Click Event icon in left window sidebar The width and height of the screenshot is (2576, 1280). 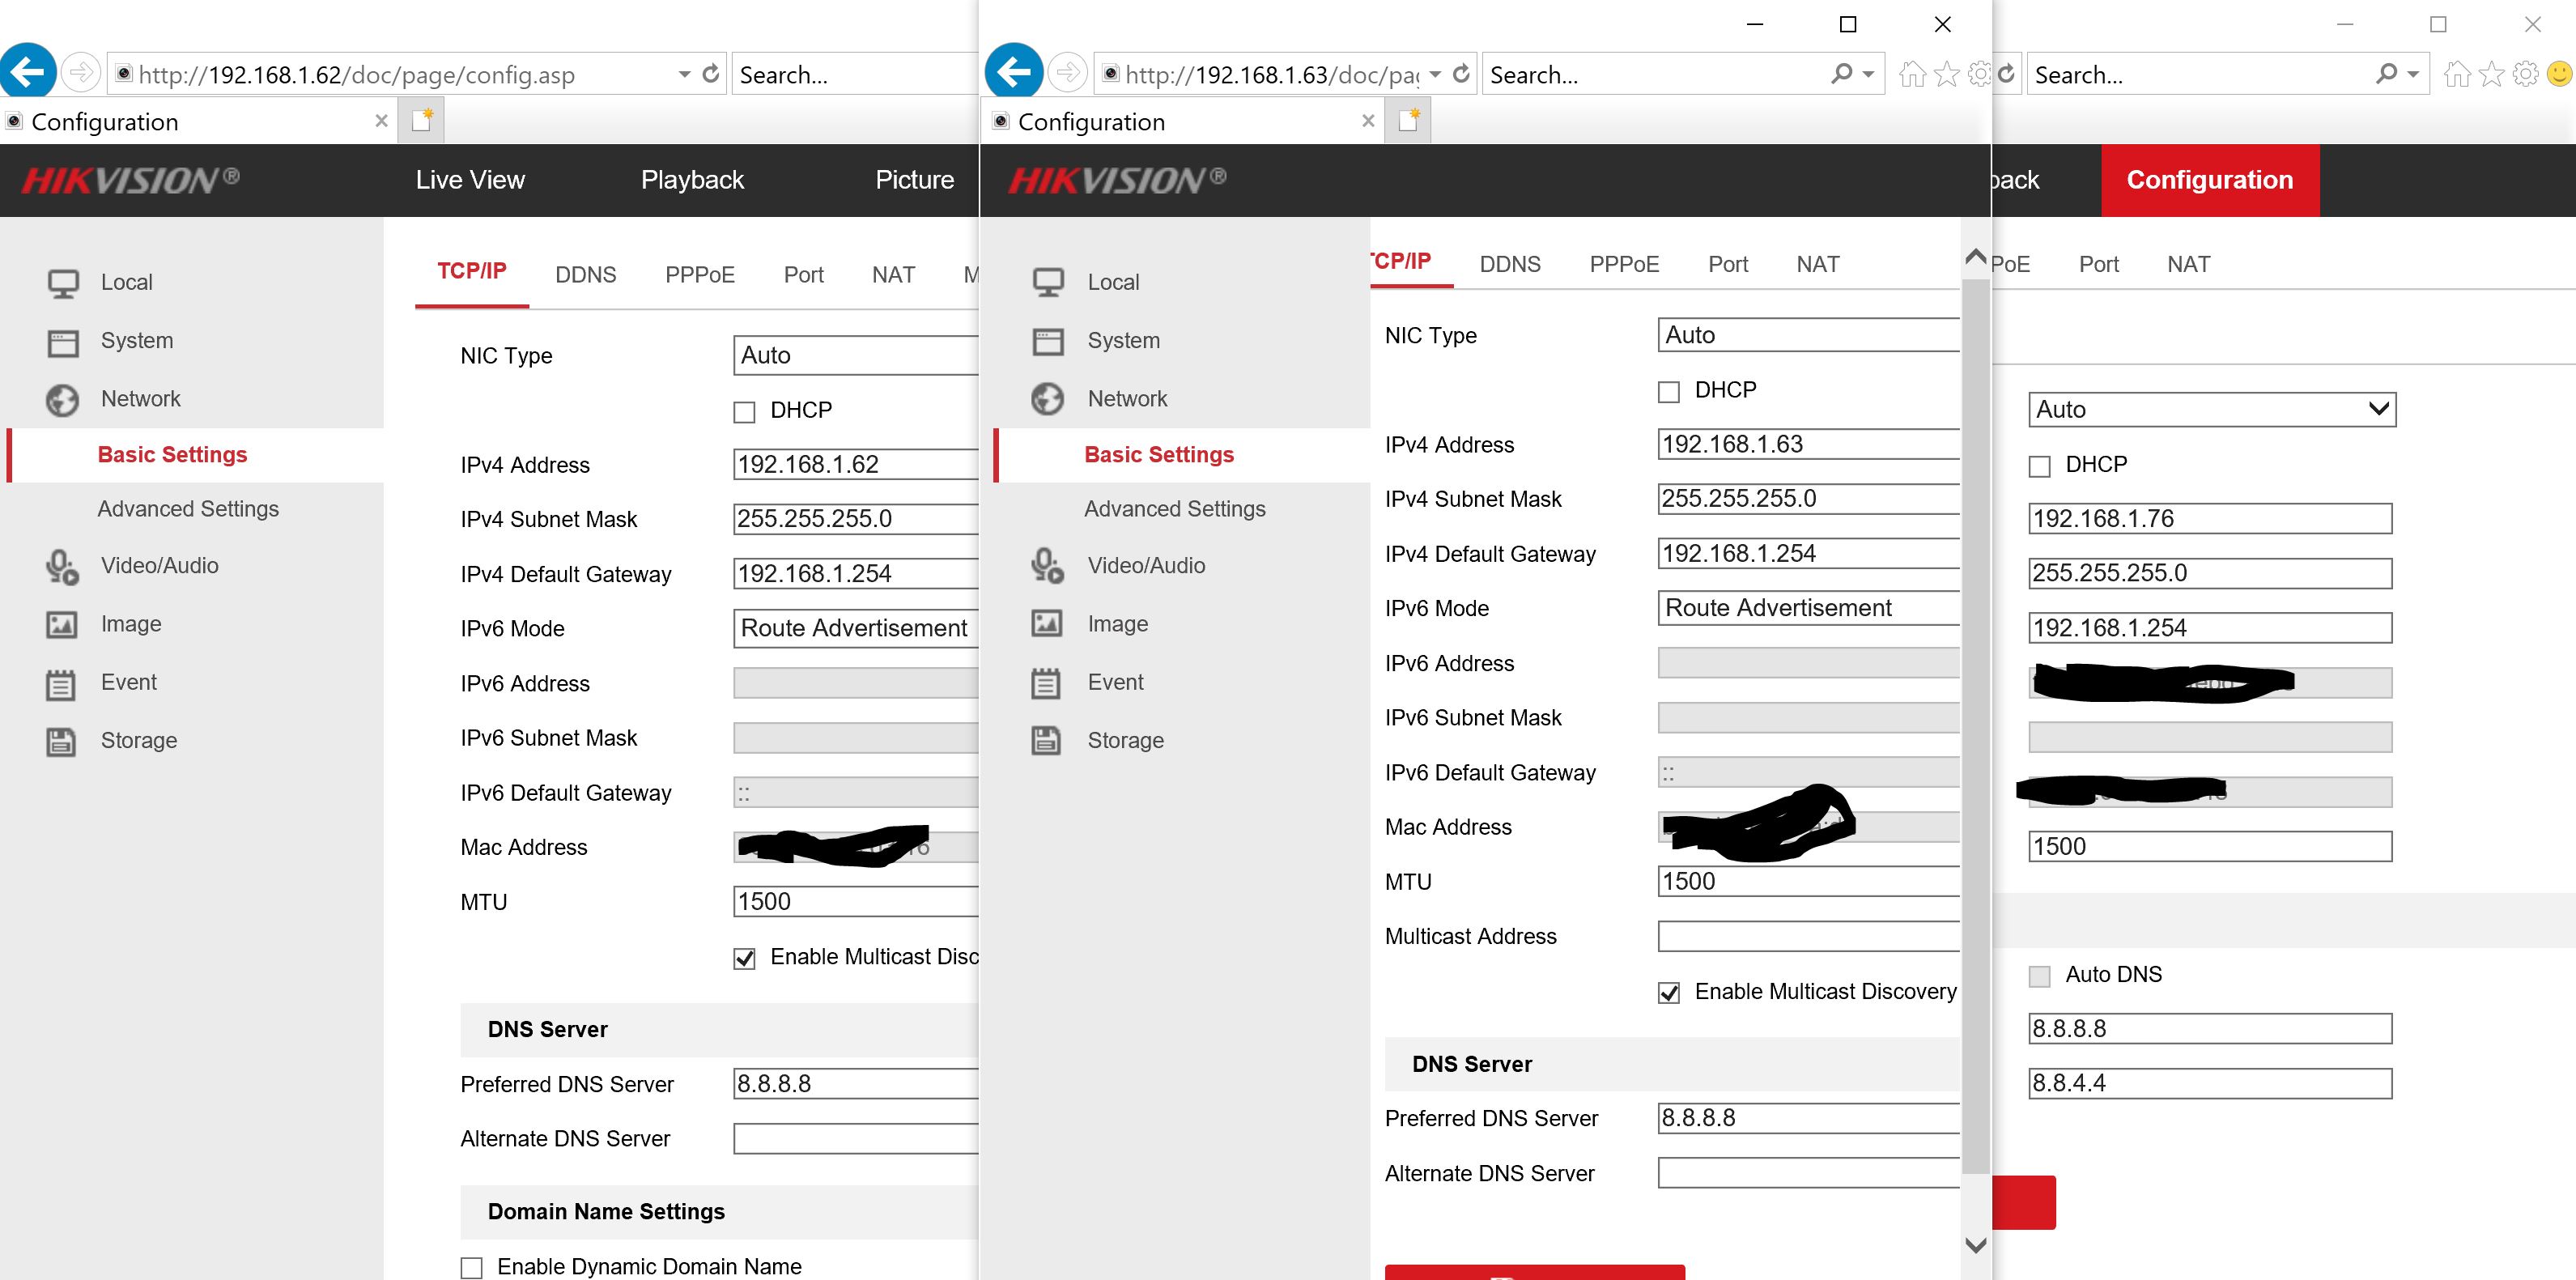[x=61, y=683]
